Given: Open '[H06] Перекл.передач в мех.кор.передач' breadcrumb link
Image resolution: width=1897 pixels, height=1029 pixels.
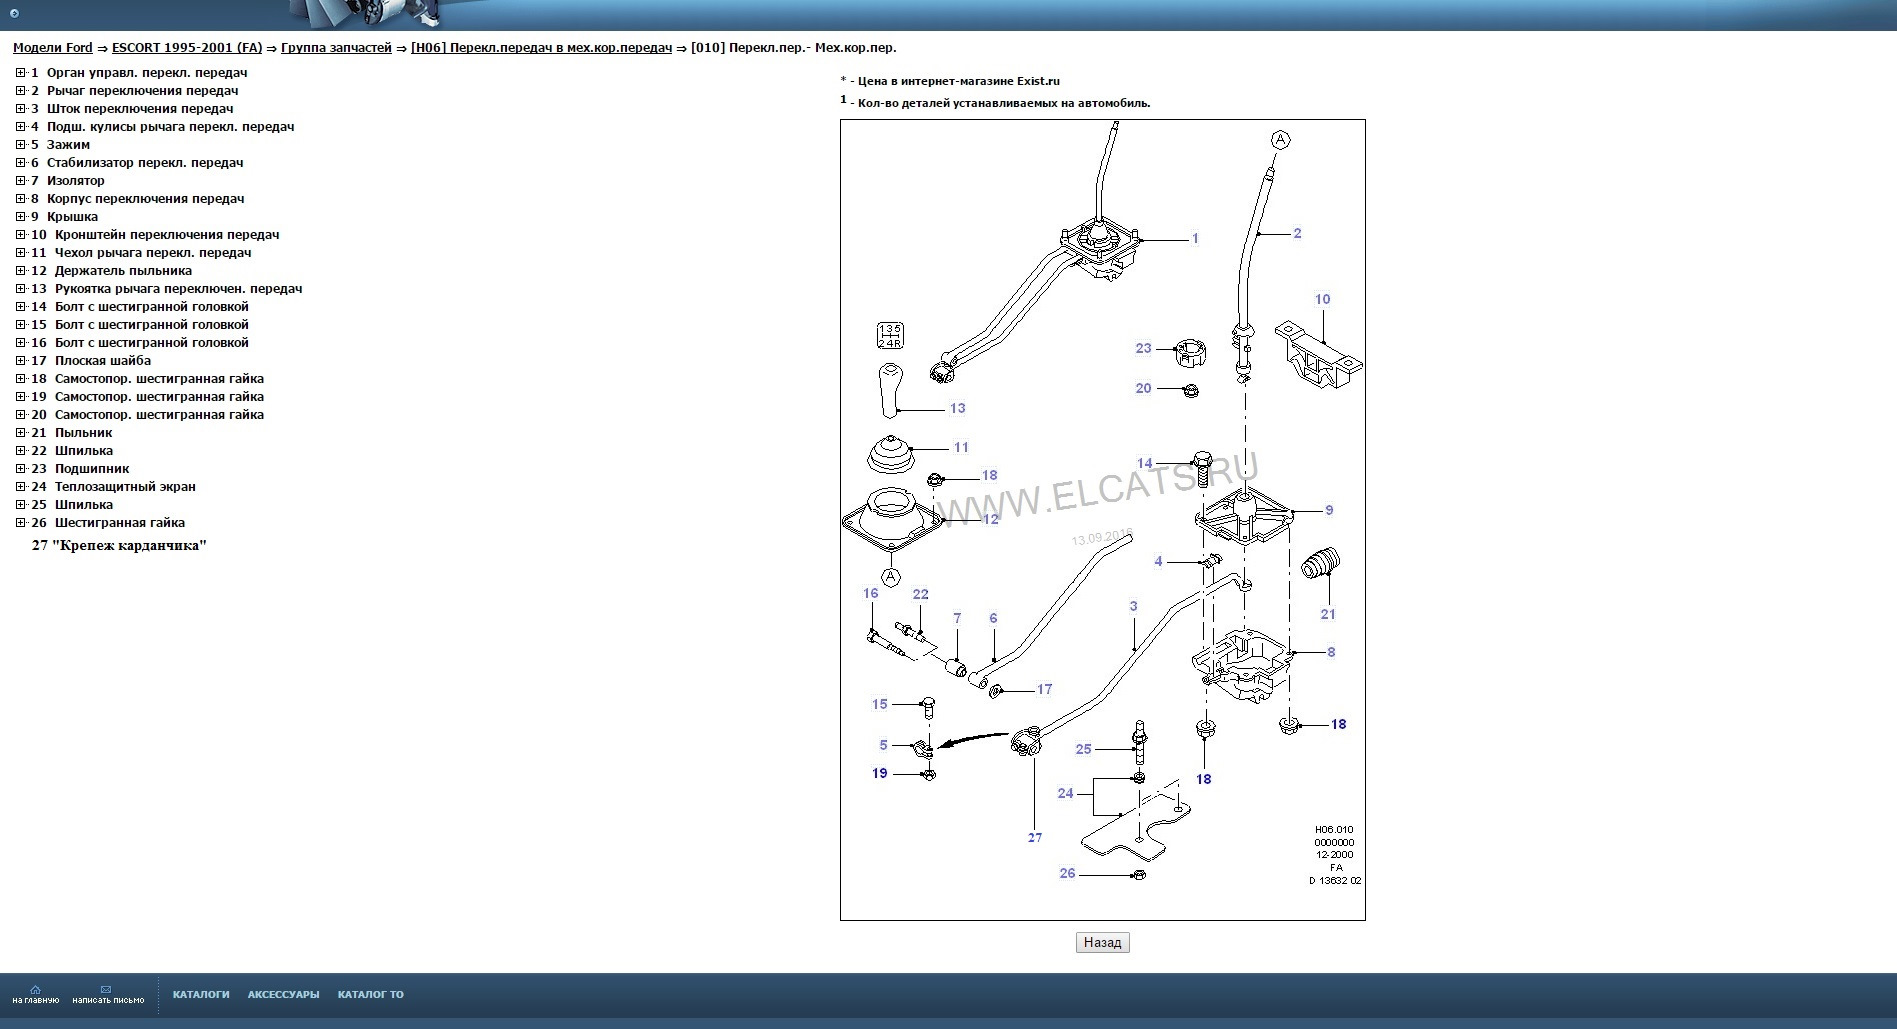Looking at the screenshot, I should tap(541, 47).
